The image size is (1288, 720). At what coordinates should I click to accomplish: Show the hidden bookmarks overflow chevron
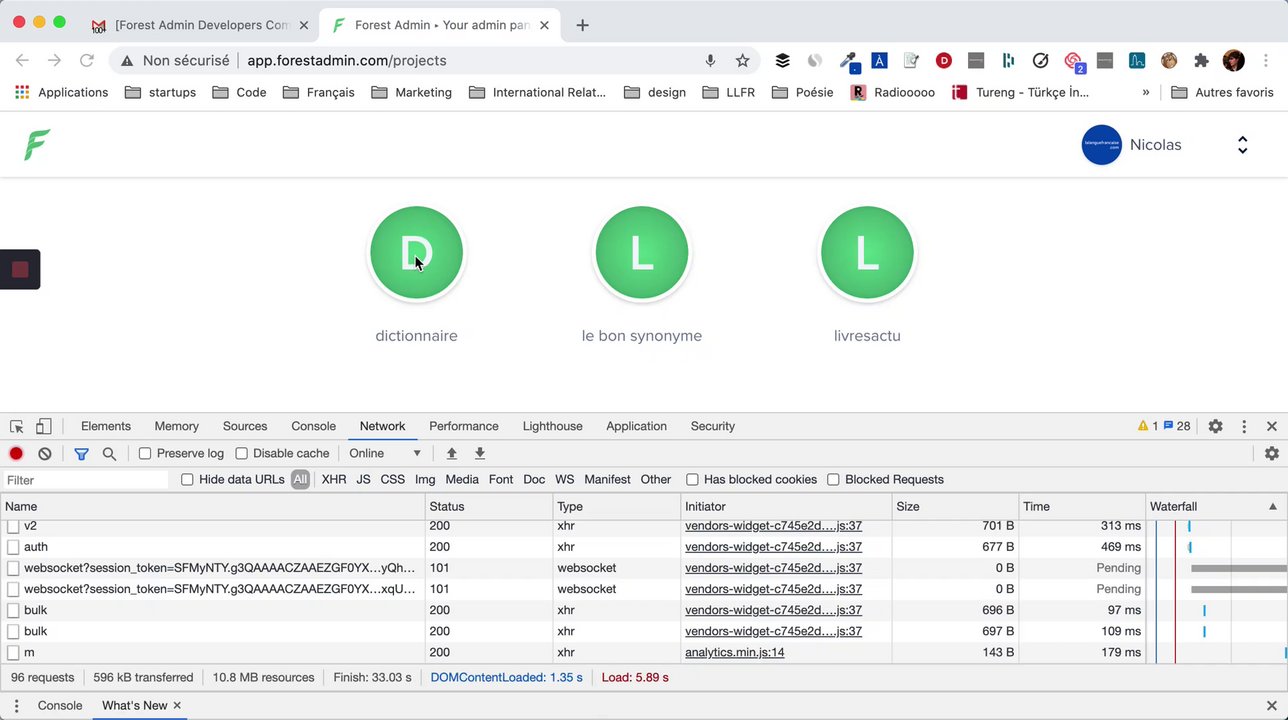coord(1145,92)
